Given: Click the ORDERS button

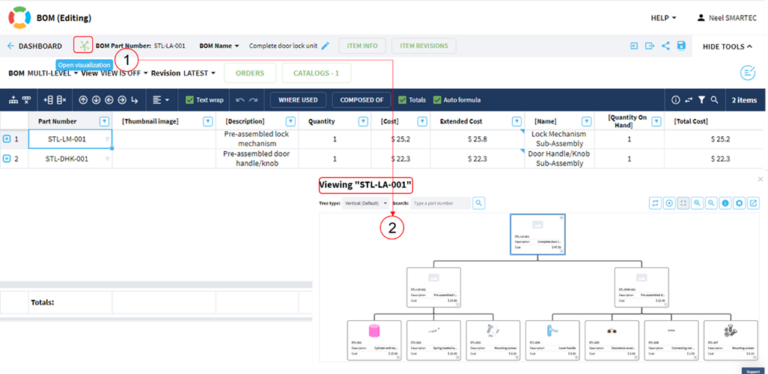Looking at the screenshot, I should (250, 73).
